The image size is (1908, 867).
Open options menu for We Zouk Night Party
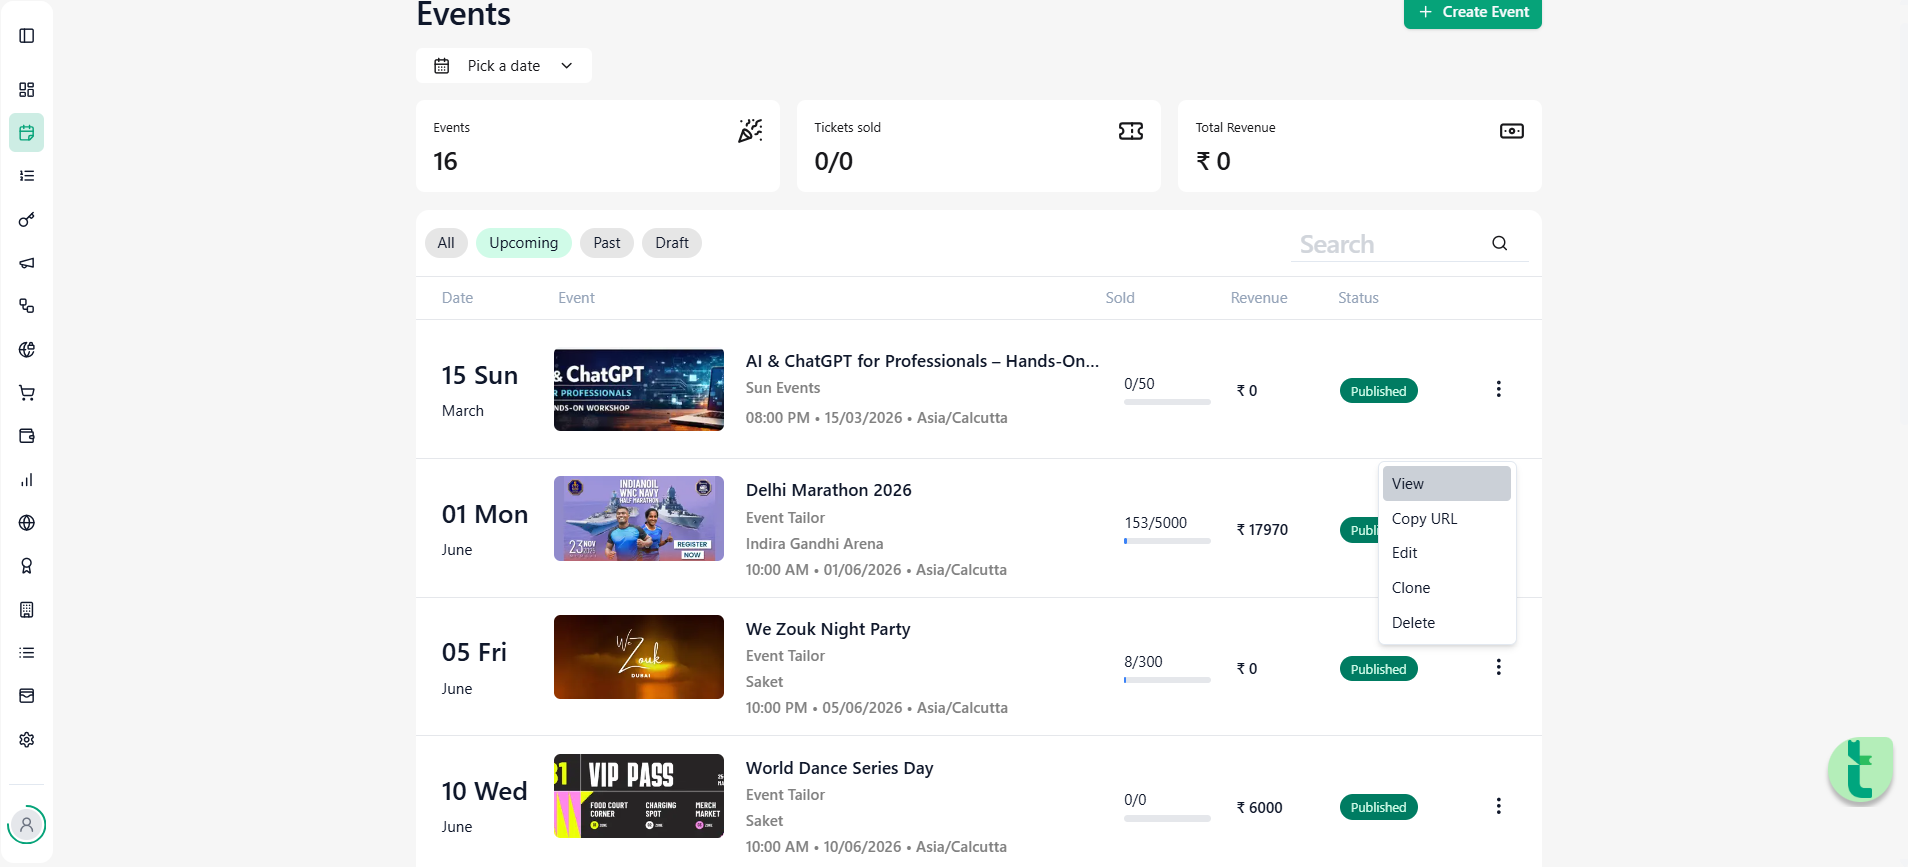[1498, 667]
